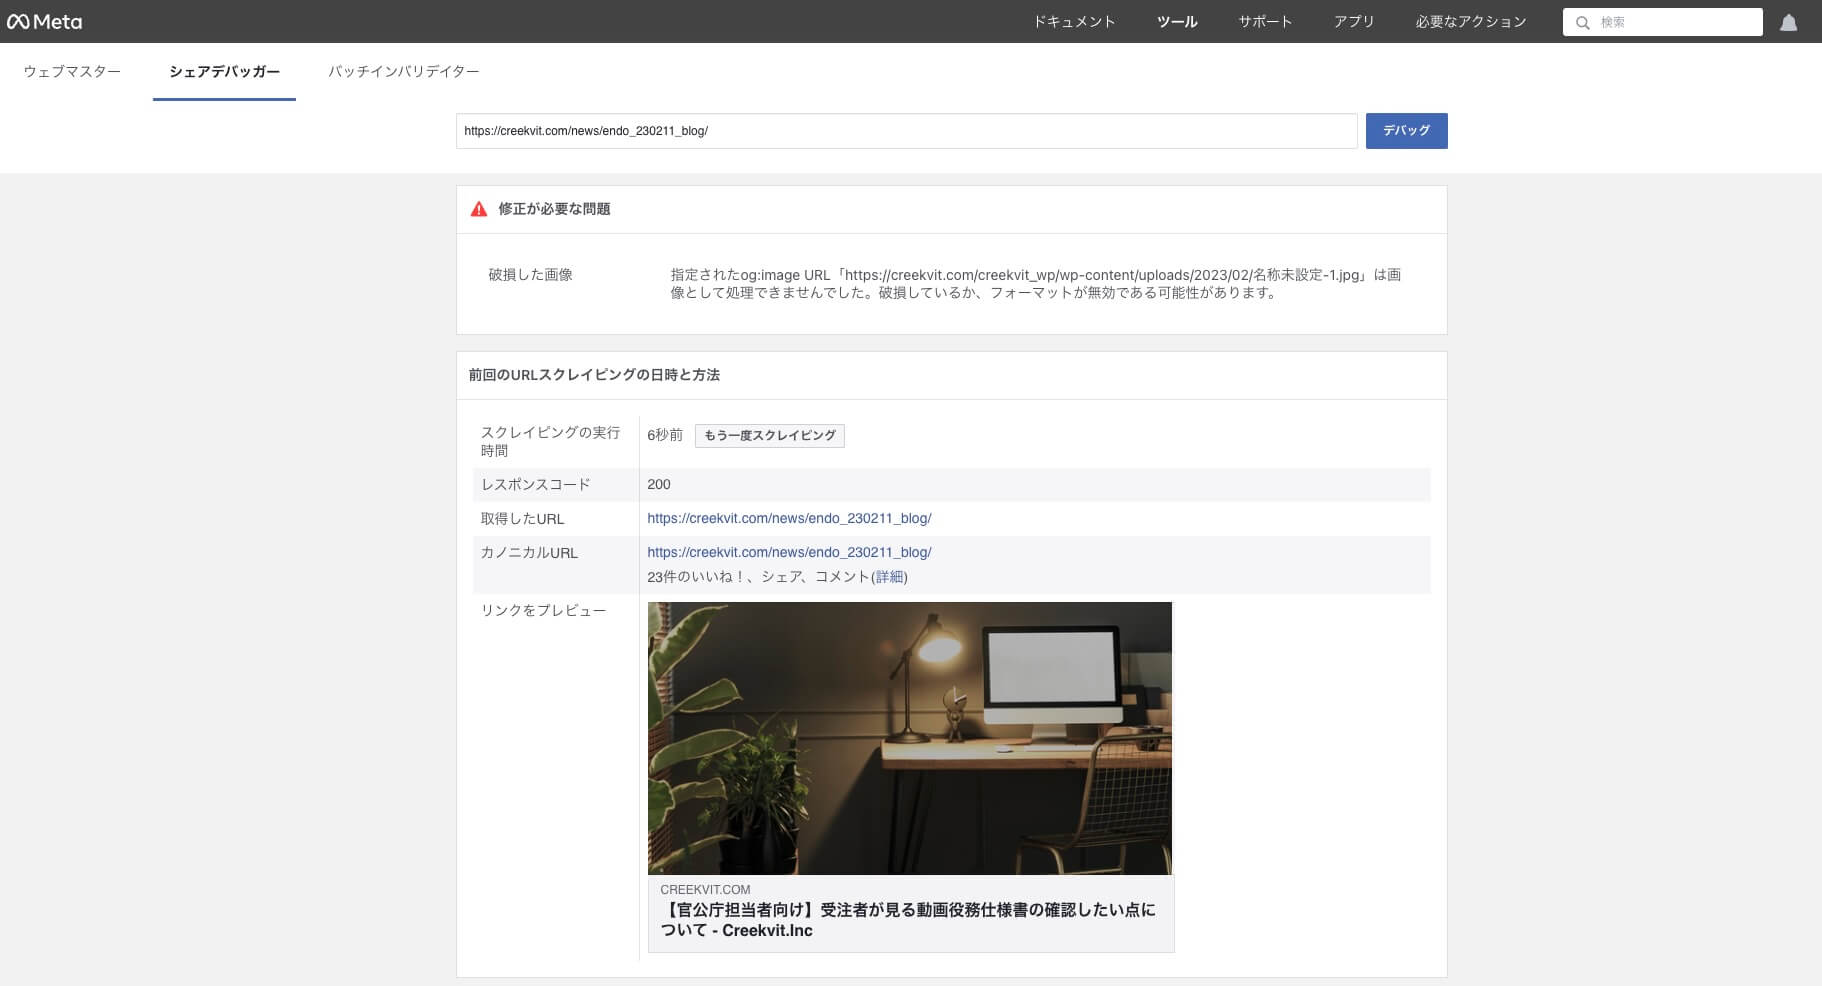Open the ツール menu
Image resolution: width=1822 pixels, height=986 pixels.
[1176, 22]
